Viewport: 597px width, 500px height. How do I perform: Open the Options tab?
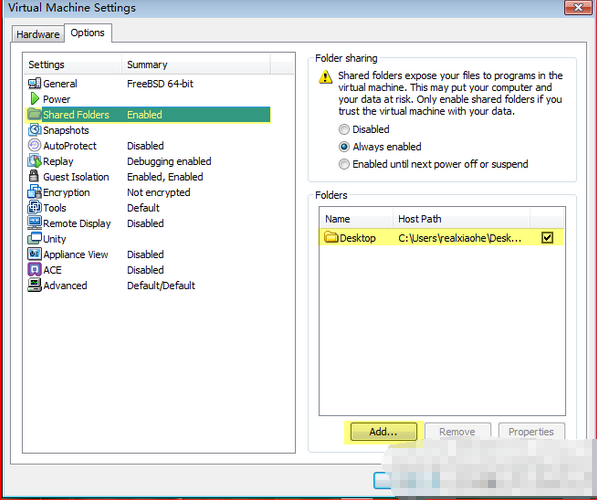point(88,33)
